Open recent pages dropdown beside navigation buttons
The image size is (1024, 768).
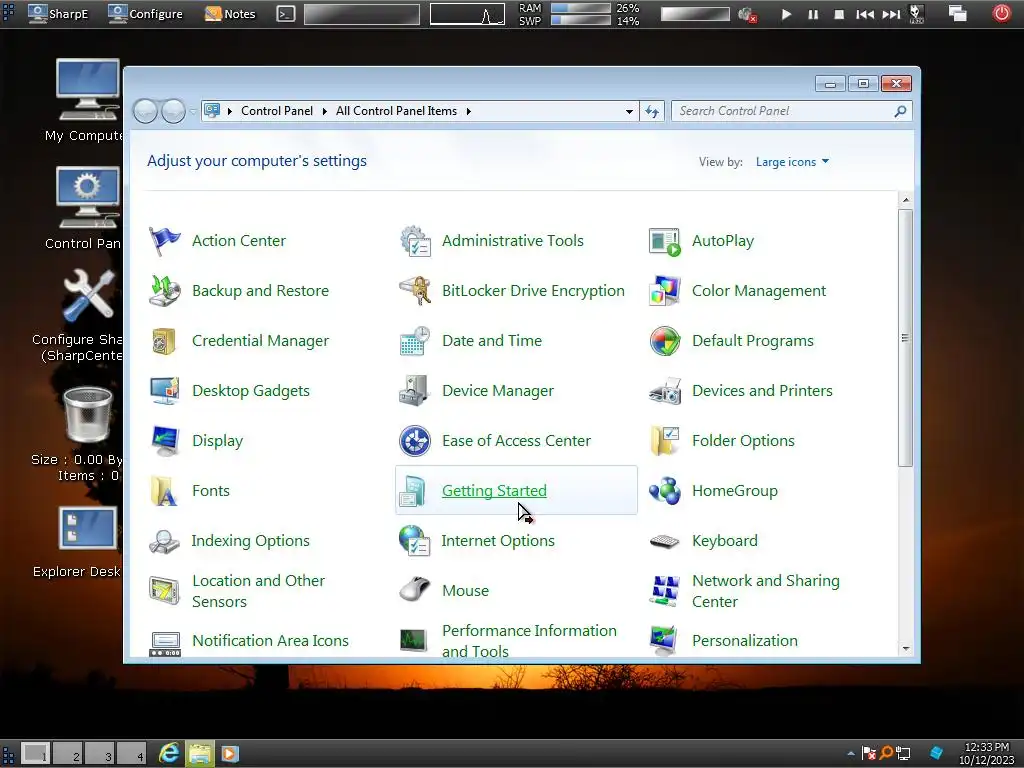point(193,112)
